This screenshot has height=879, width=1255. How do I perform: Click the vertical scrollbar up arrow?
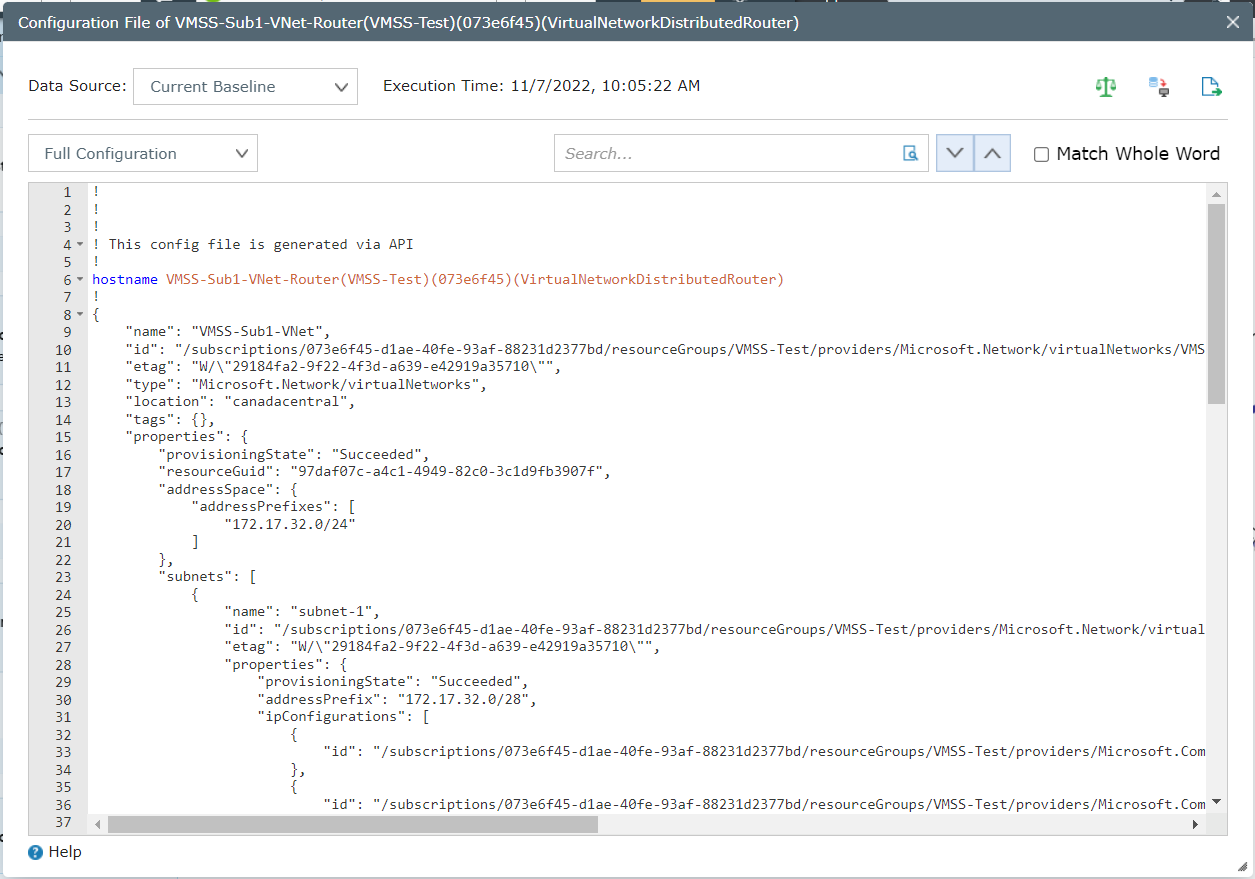pos(1216,193)
